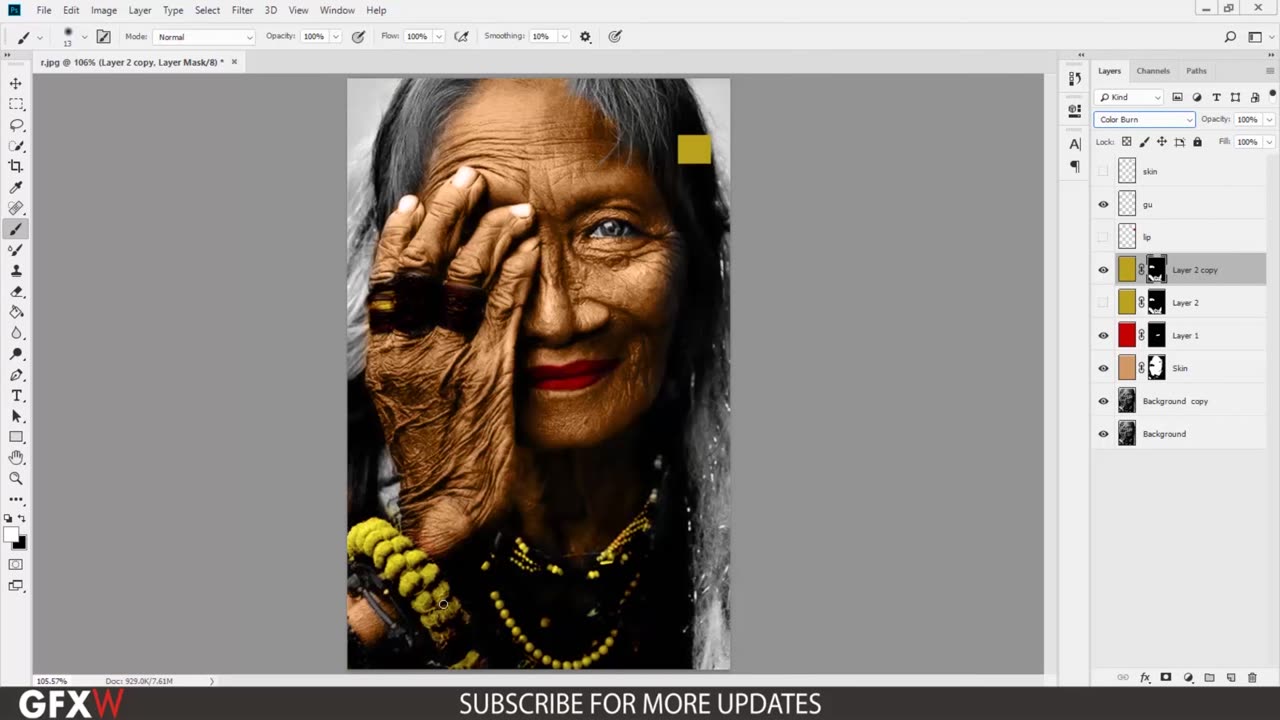Open the Color Burn blend mode dropdown
Viewport: 1280px width, 720px height.
(x=1144, y=119)
